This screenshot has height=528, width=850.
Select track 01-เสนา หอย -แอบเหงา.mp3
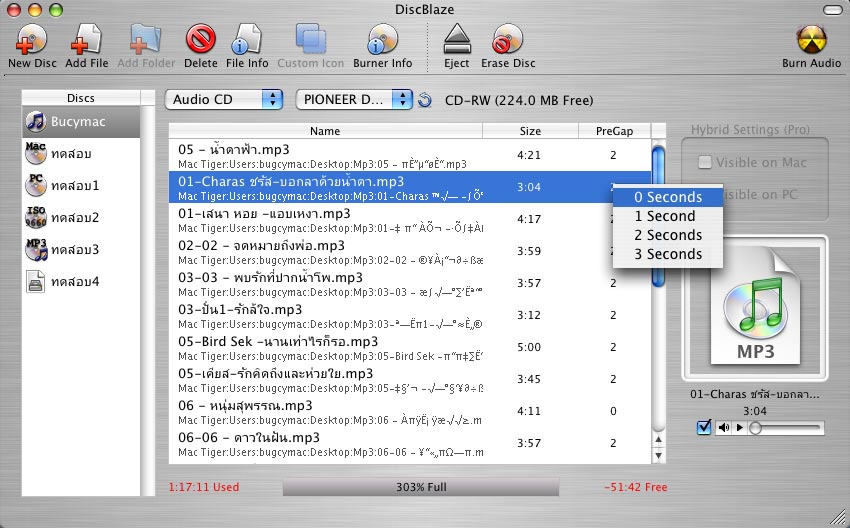click(x=410, y=219)
